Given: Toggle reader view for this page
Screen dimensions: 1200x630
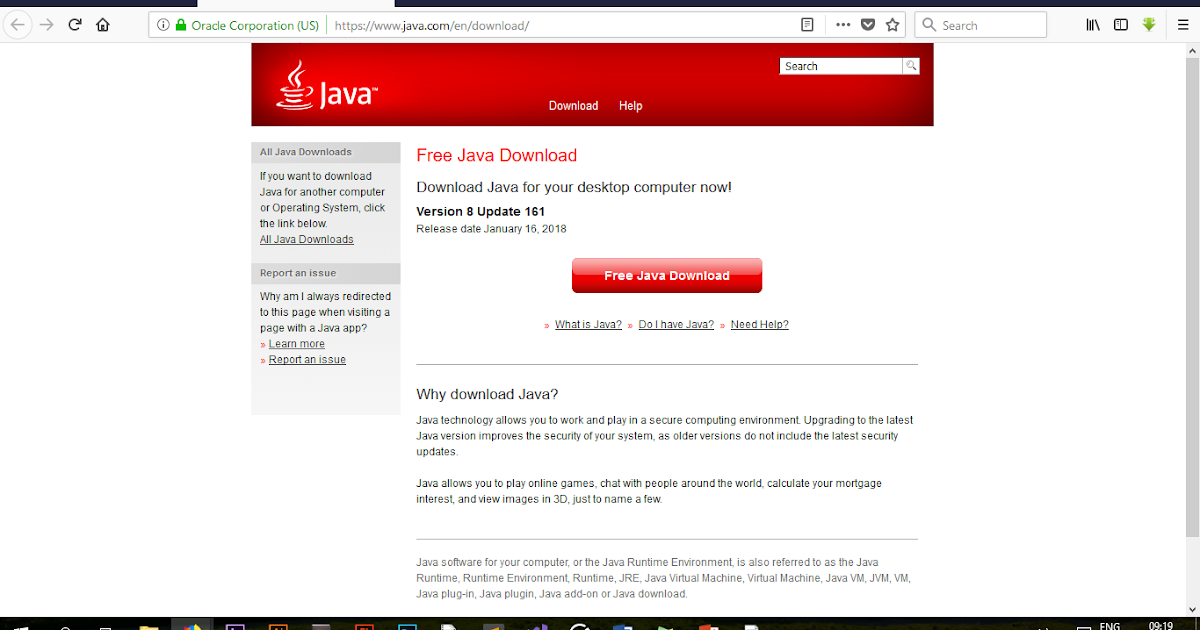Looking at the screenshot, I should (807, 24).
